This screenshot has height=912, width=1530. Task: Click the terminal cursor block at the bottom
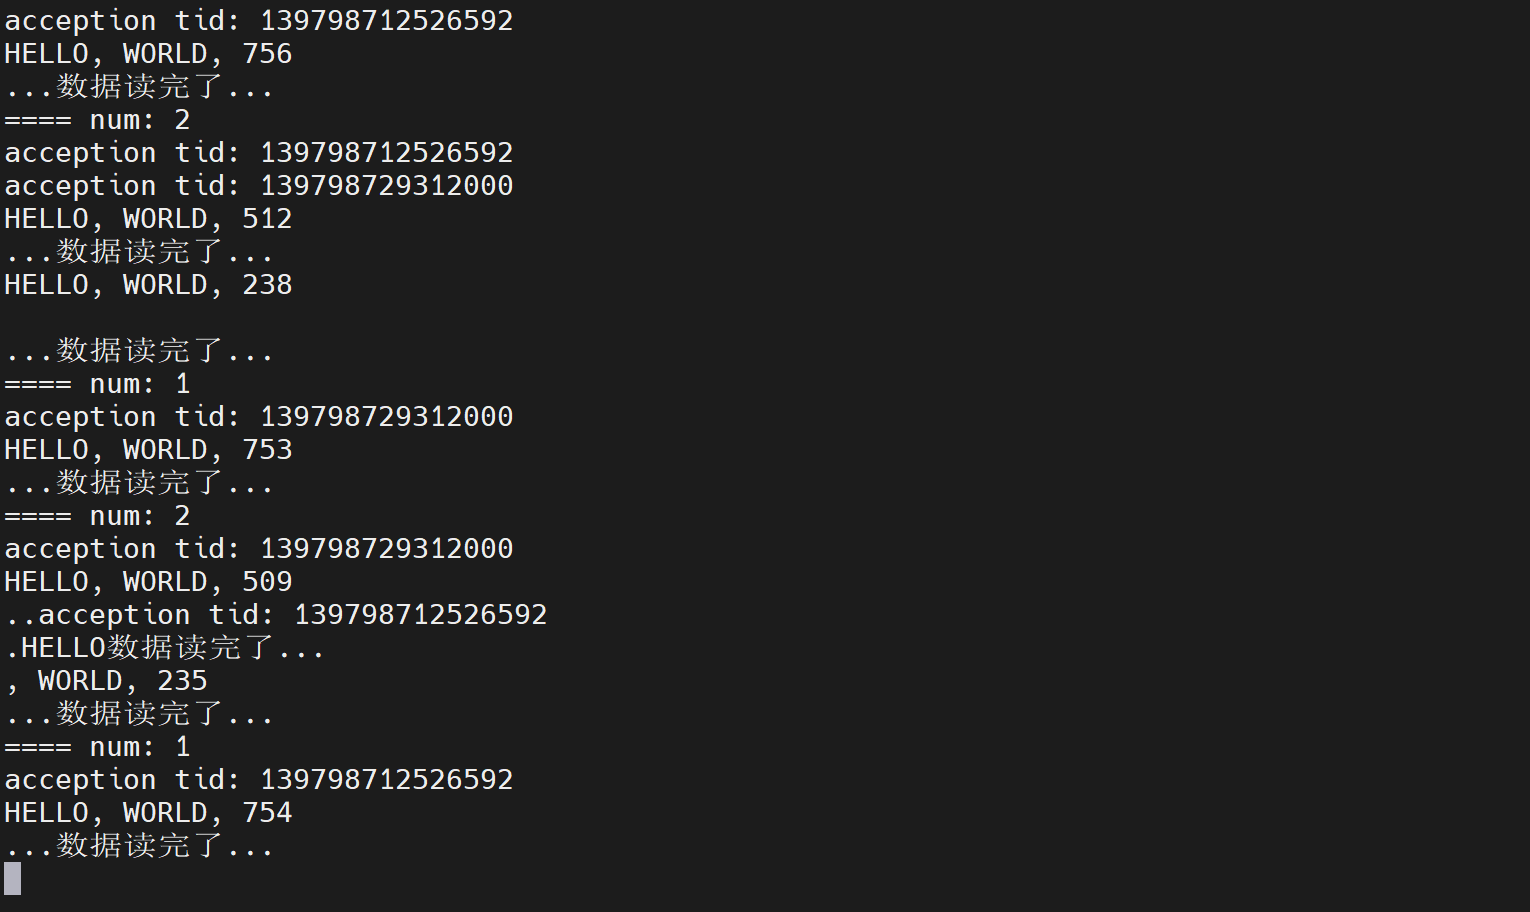point(13,879)
